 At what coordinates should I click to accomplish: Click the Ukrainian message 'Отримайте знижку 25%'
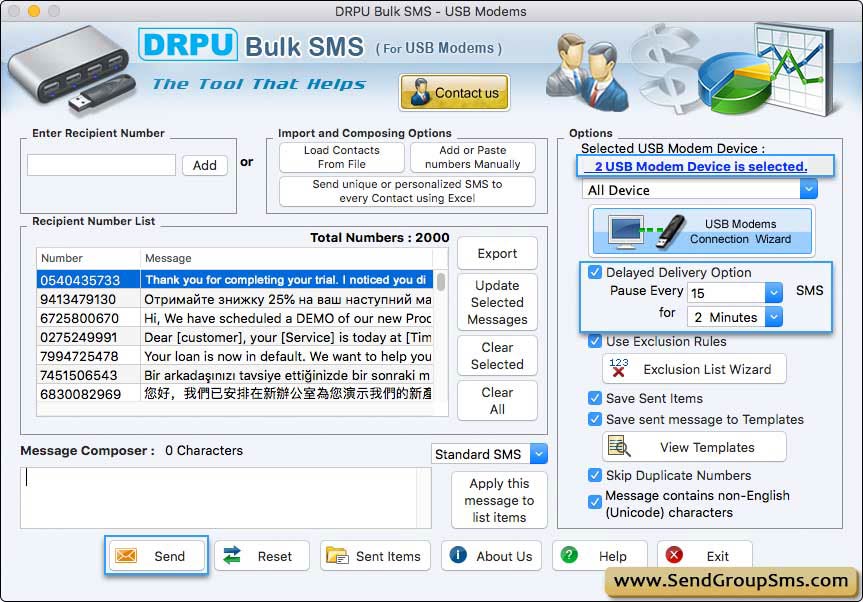(288, 299)
